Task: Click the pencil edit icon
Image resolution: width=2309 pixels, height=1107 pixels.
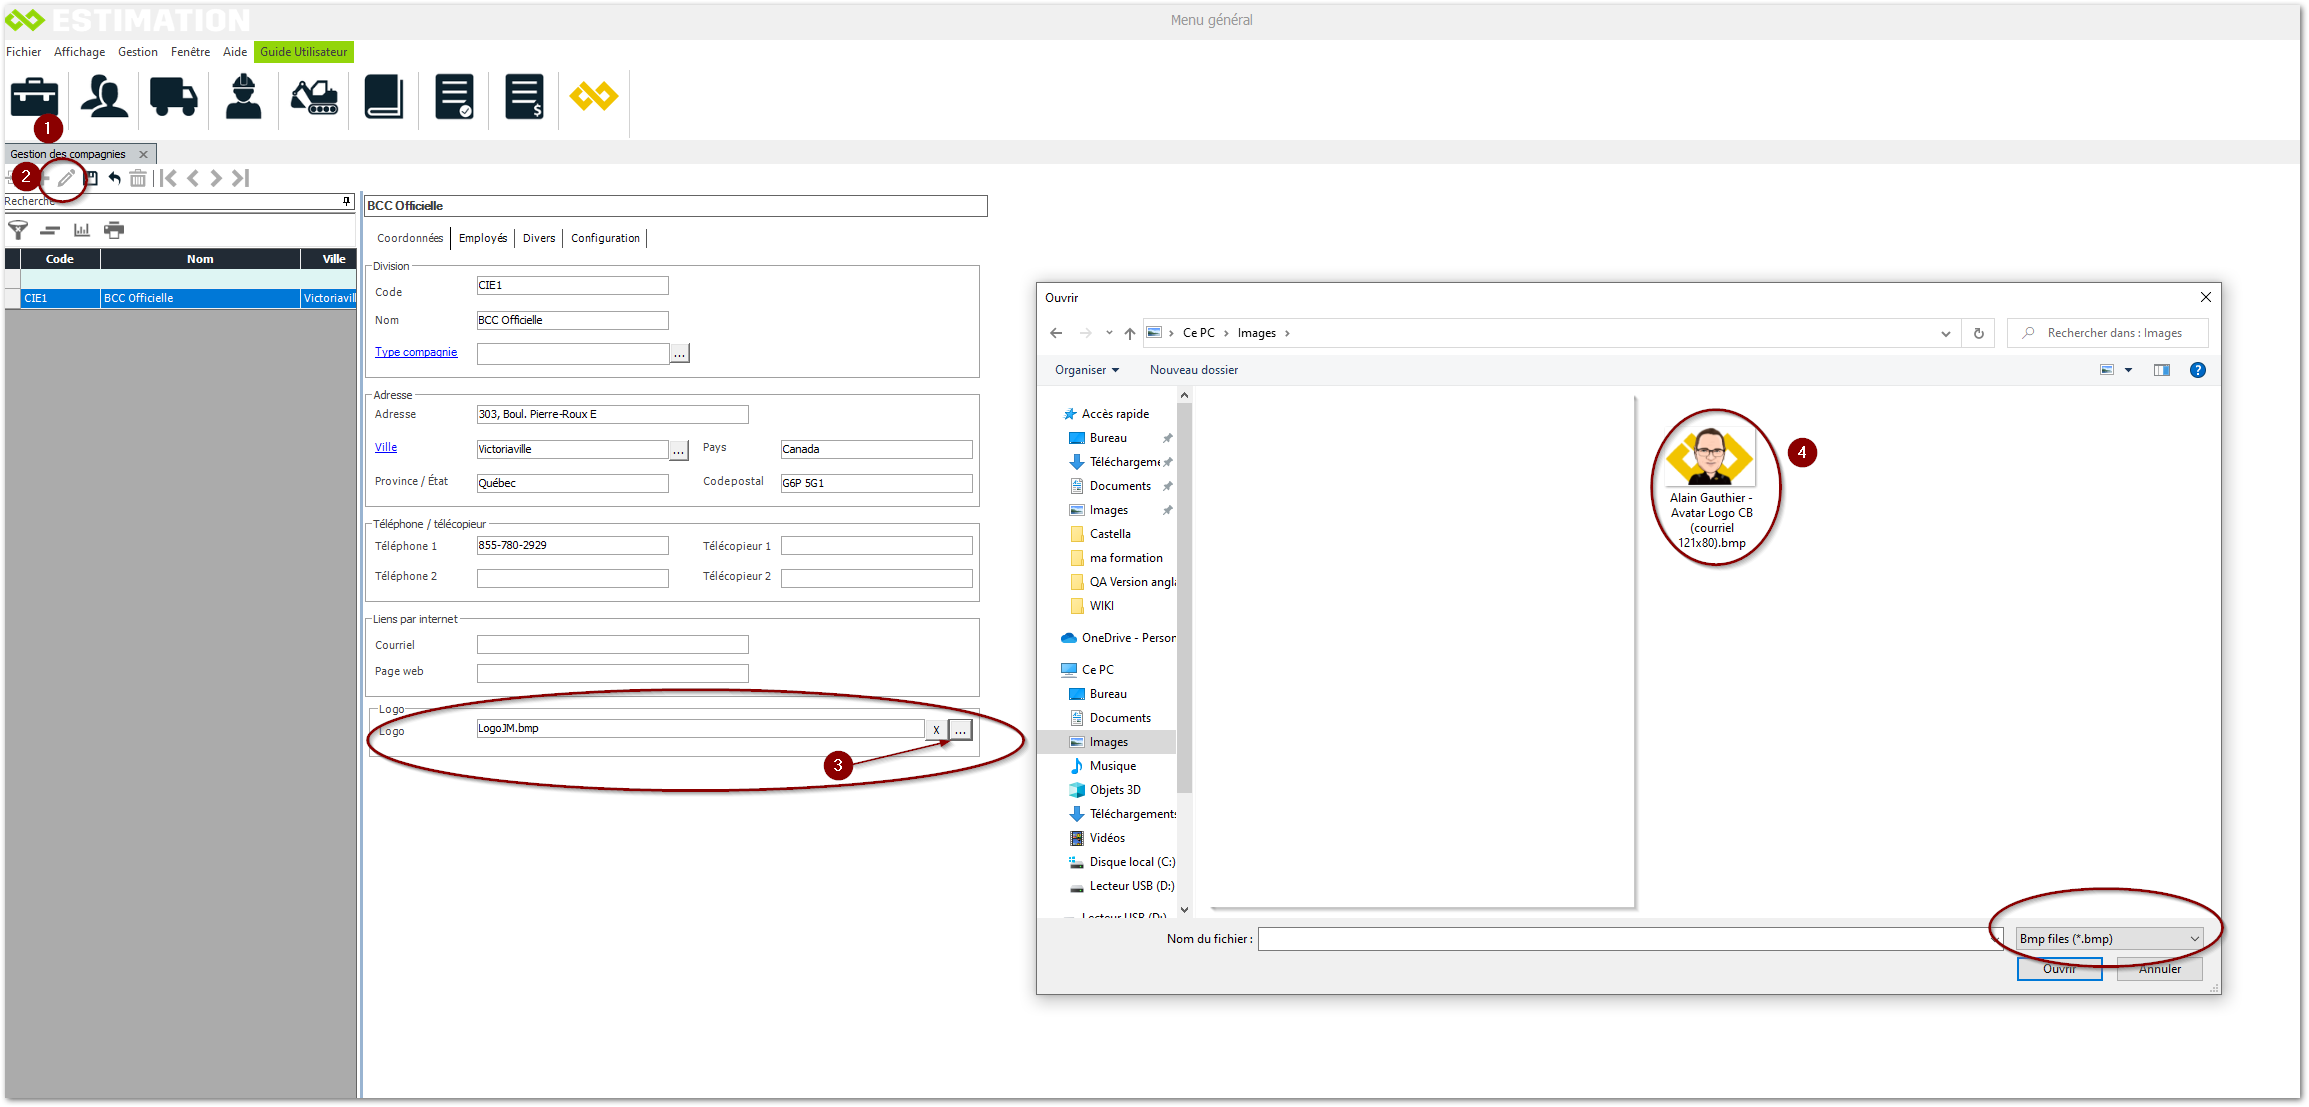Action: click(66, 178)
